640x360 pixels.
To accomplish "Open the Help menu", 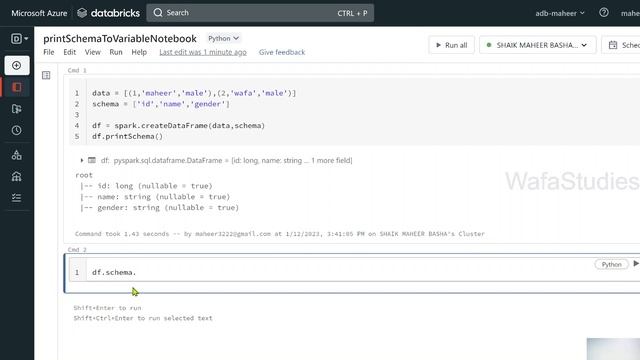I will click(139, 52).
